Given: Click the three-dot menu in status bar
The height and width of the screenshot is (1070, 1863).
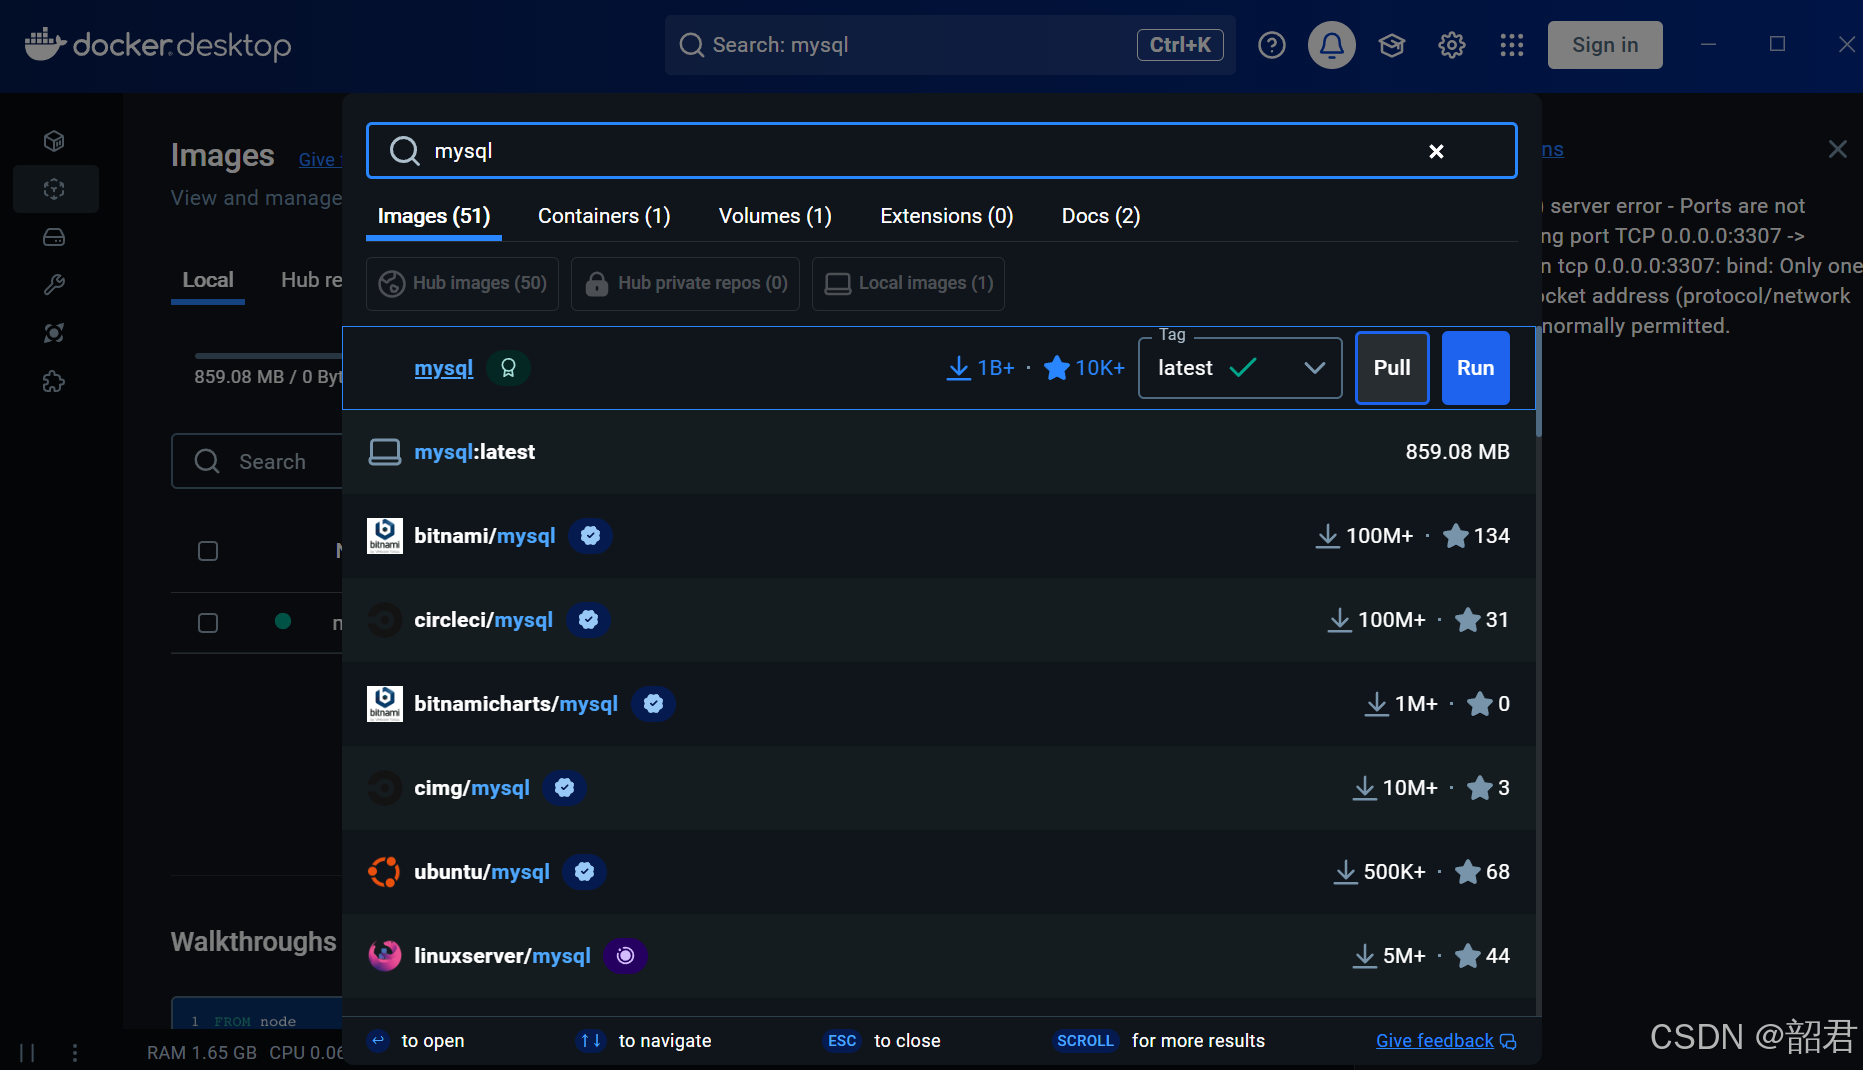Looking at the screenshot, I should pyautogui.click(x=75, y=1053).
